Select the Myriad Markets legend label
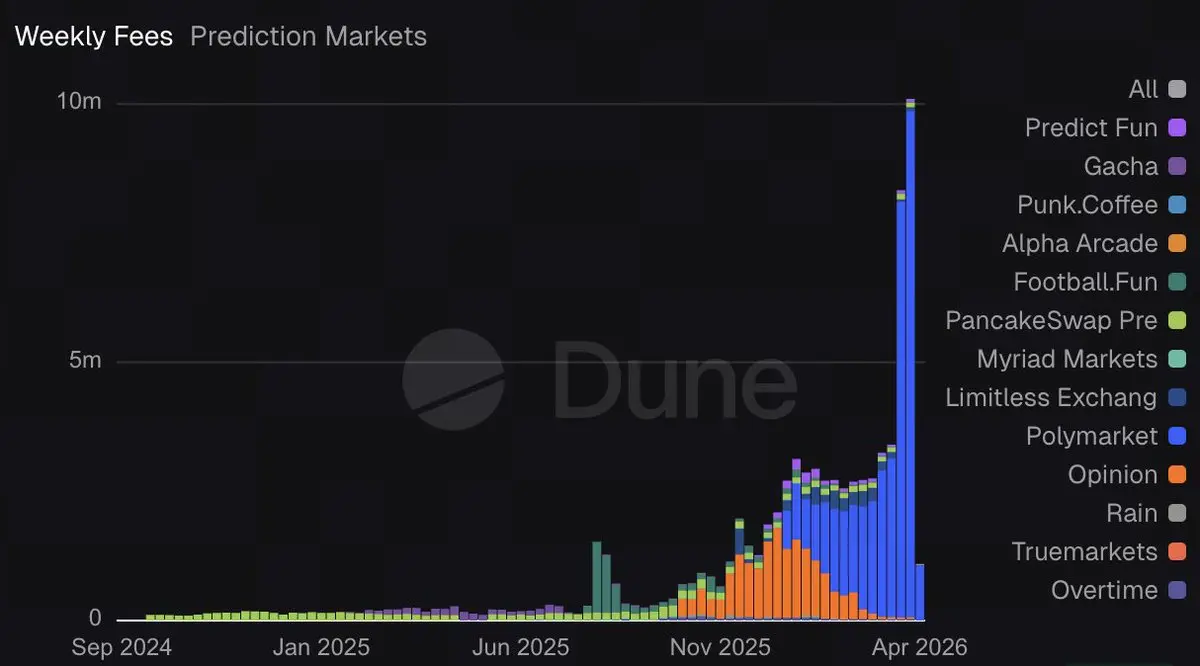1200x666 pixels. [1067, 359]
